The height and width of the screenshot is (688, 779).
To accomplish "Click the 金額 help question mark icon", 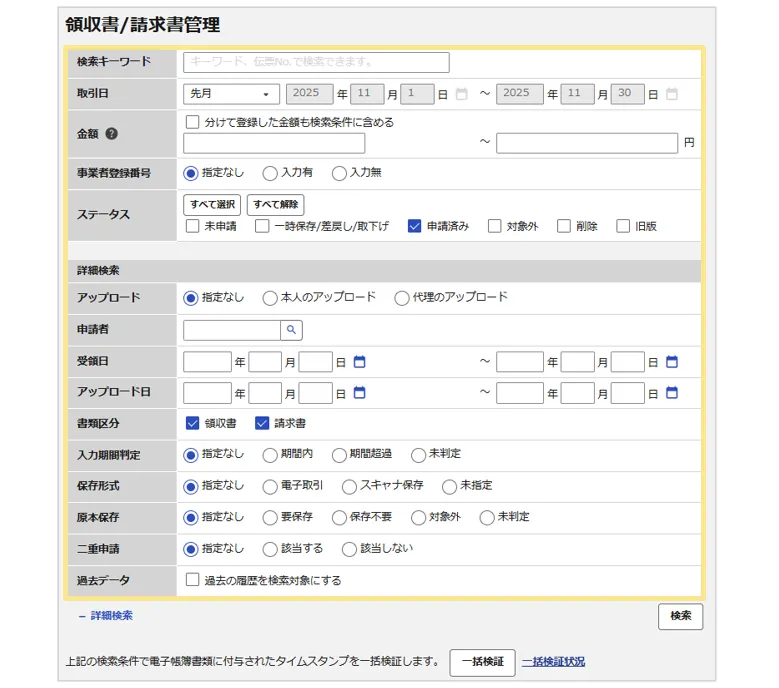I will point(112,133).
